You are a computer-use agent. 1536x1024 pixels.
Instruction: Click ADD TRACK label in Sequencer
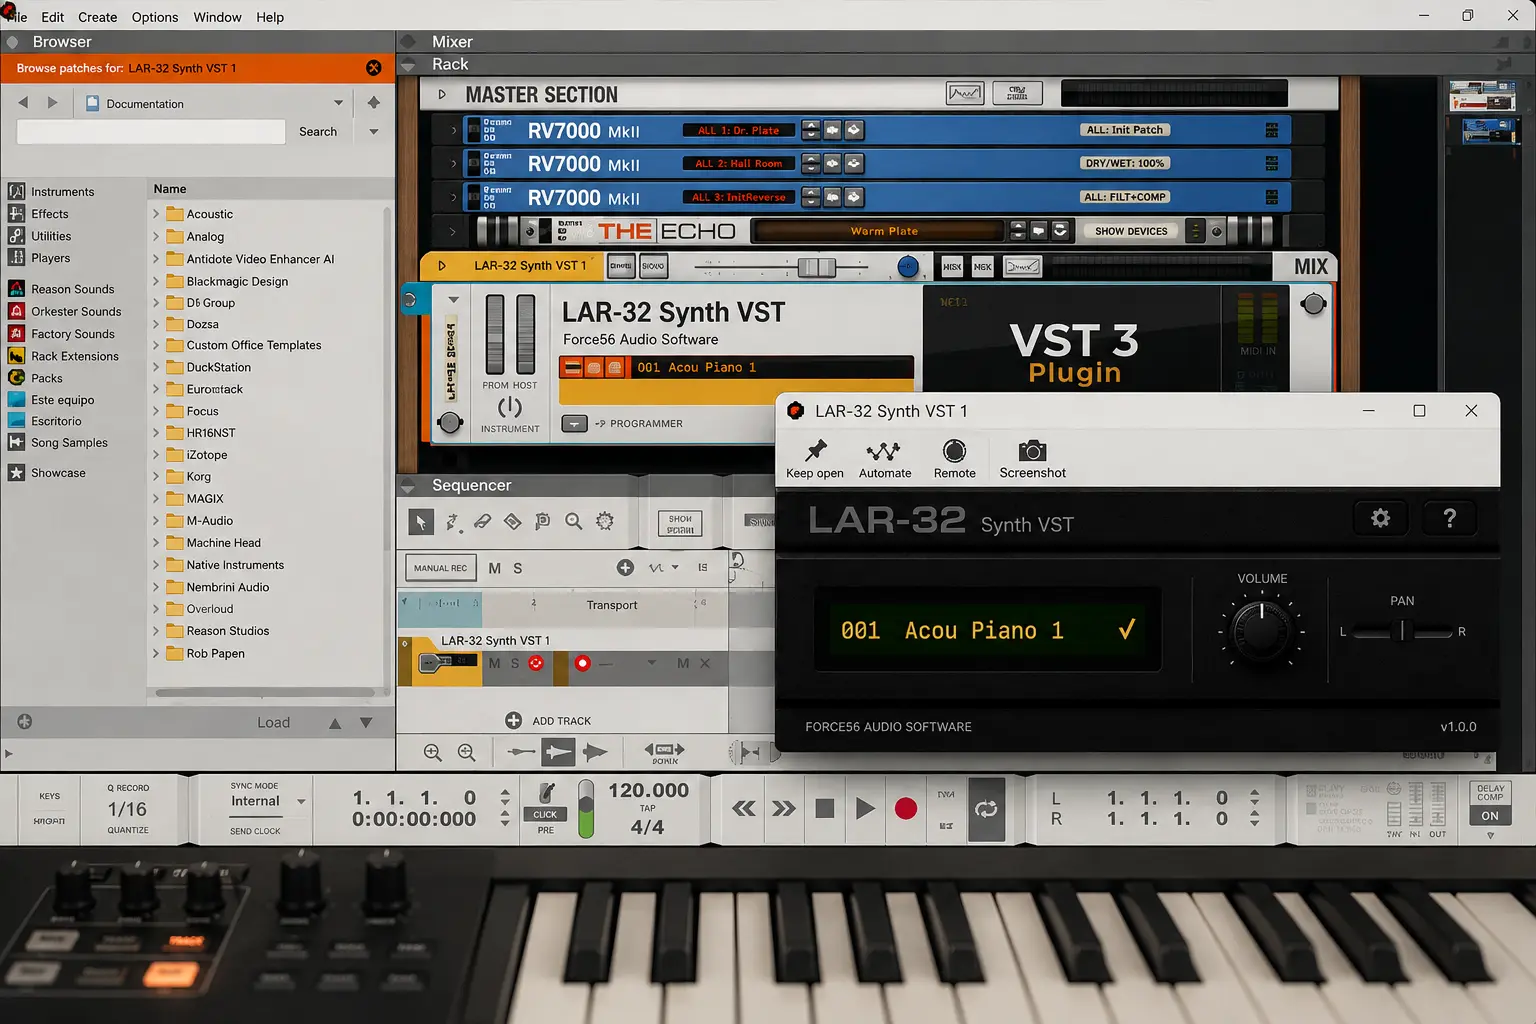pyautogui.click(x=562, y=721)
